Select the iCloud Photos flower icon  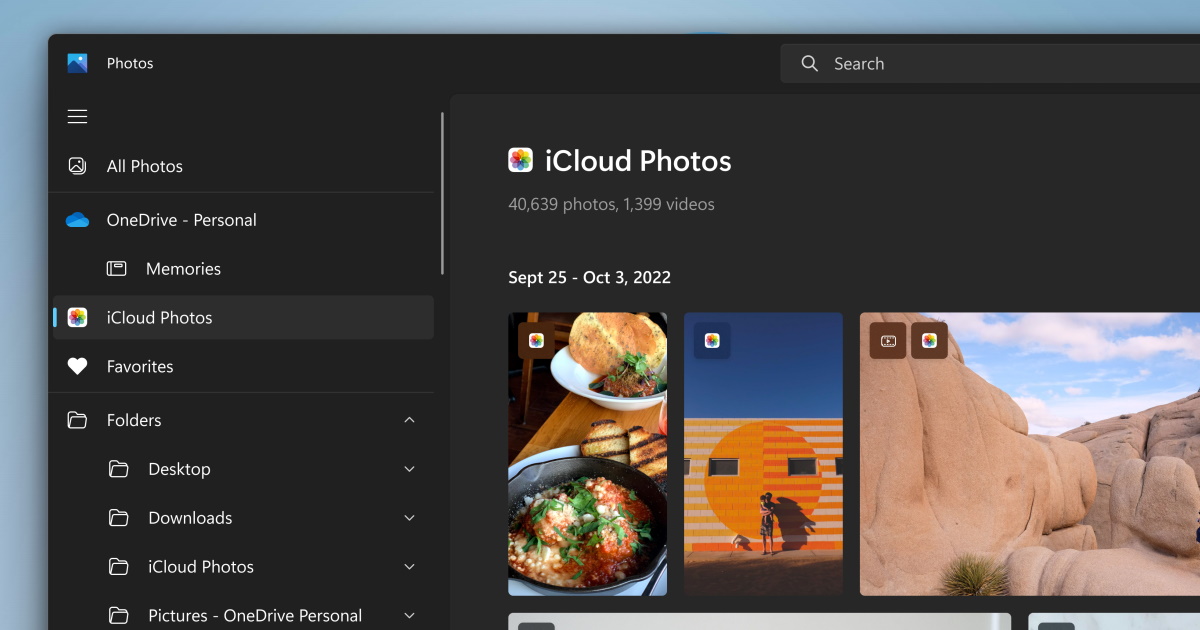(77, 317)
